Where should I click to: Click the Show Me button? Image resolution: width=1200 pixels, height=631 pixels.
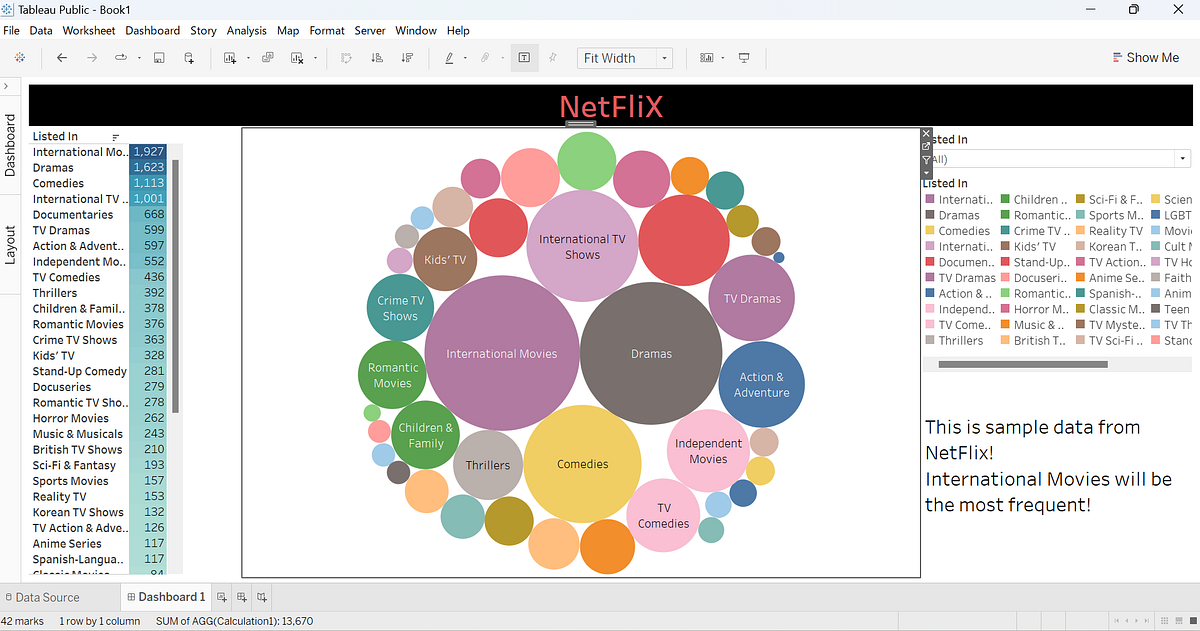tap(1146, 57)
